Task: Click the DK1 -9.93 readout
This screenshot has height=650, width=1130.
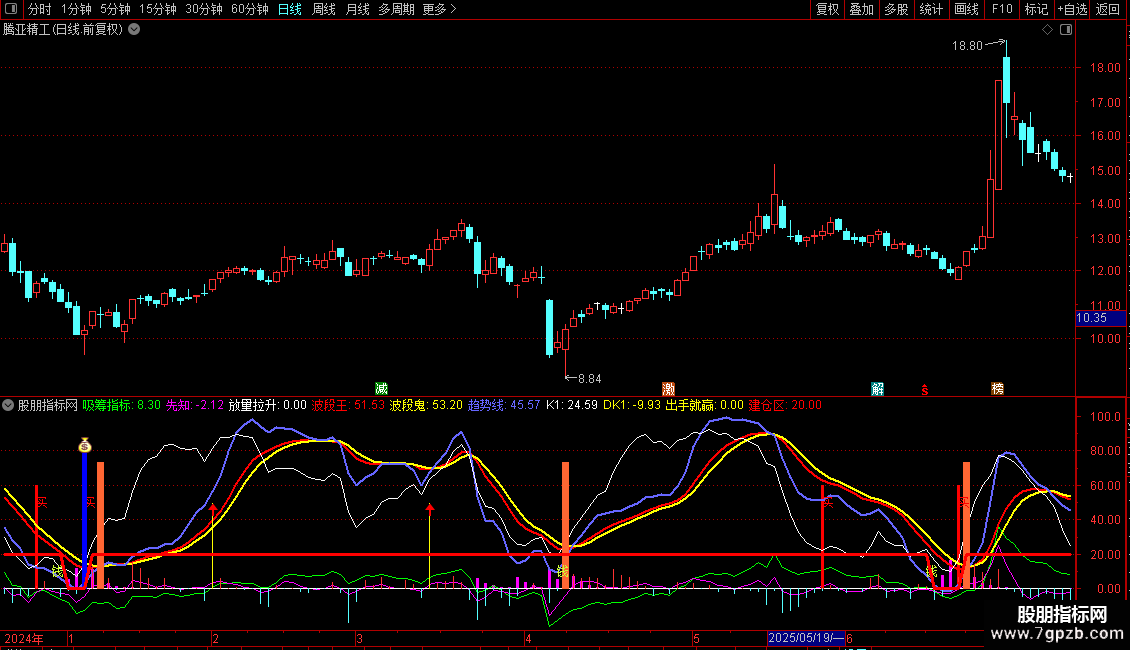Action: click(632, 405)
